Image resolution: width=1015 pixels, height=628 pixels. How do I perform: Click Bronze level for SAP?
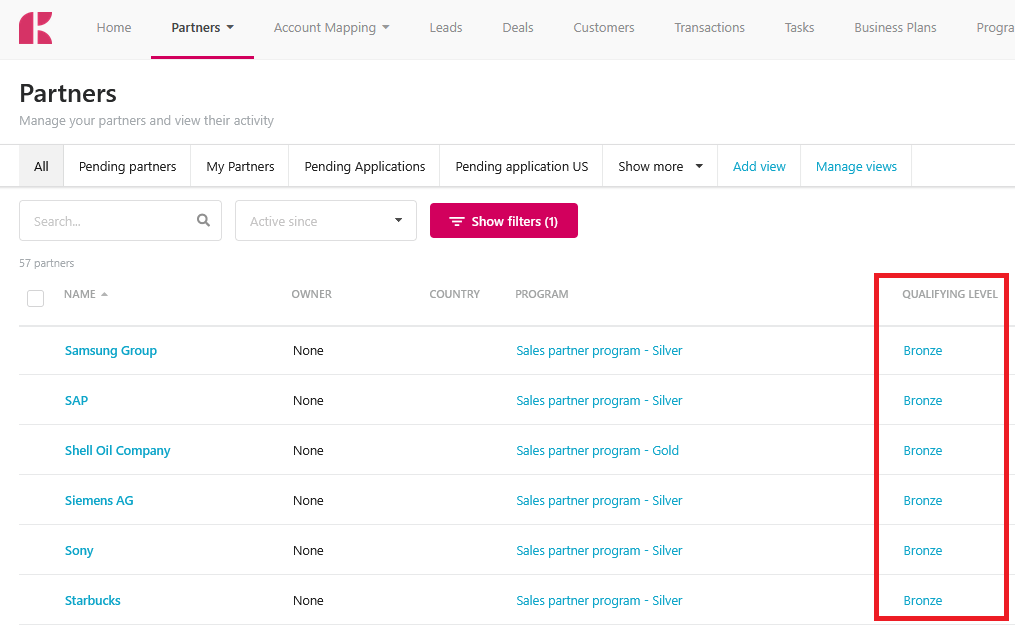click(x=922, y=400)
